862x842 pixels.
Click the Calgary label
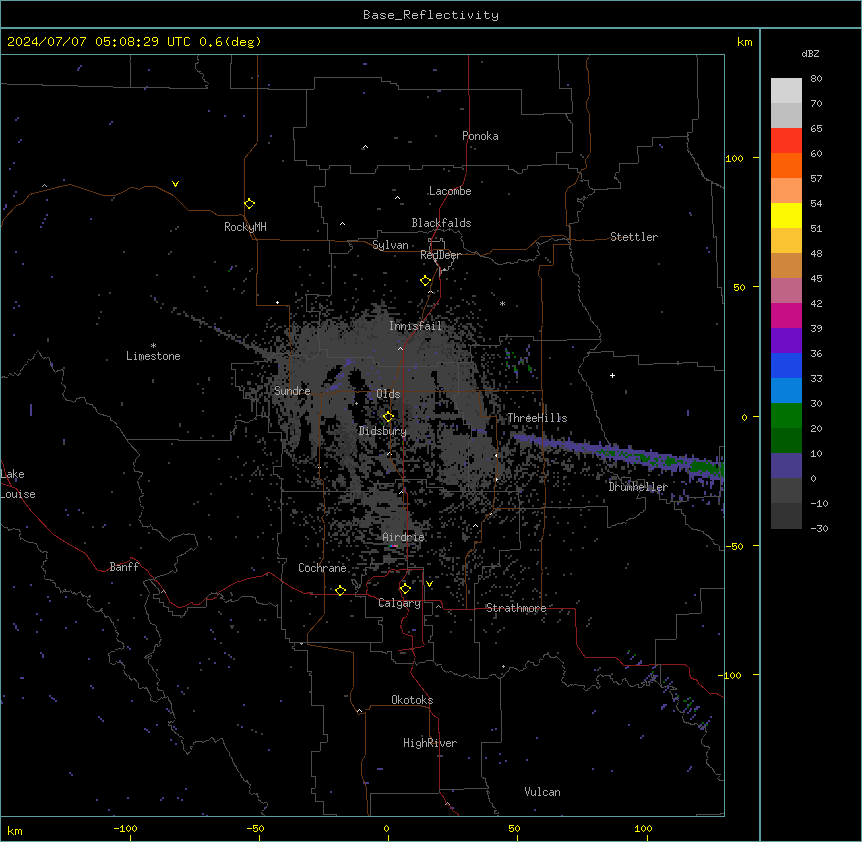(399, 603)
